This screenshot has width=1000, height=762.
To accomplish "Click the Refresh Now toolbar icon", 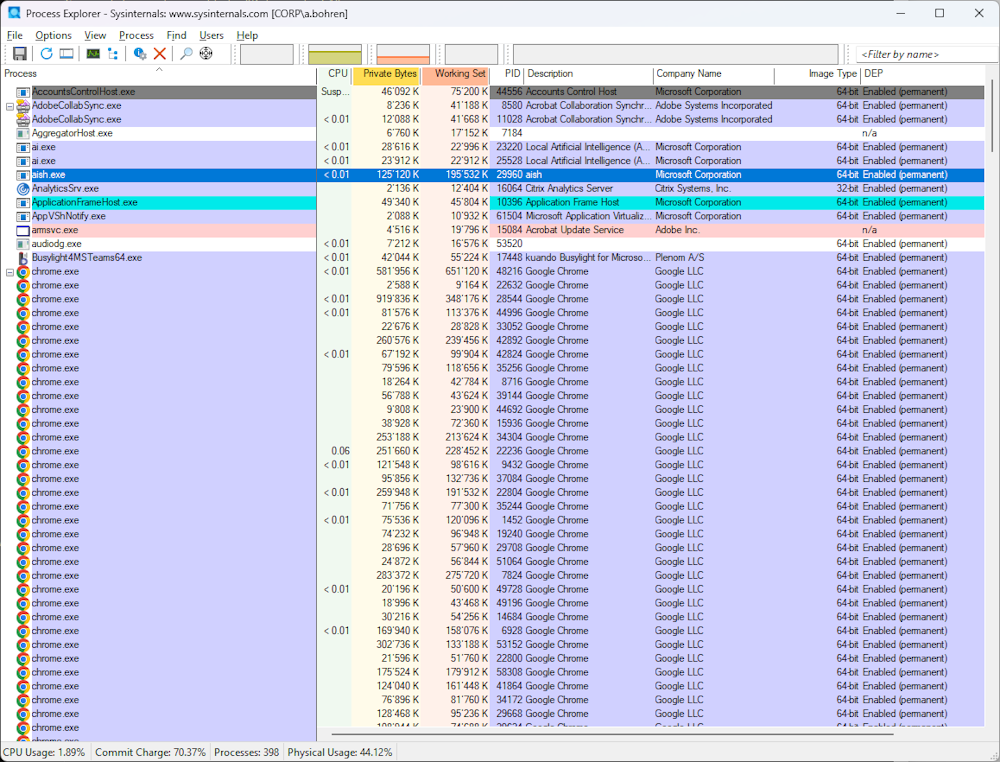I will 47,54.
